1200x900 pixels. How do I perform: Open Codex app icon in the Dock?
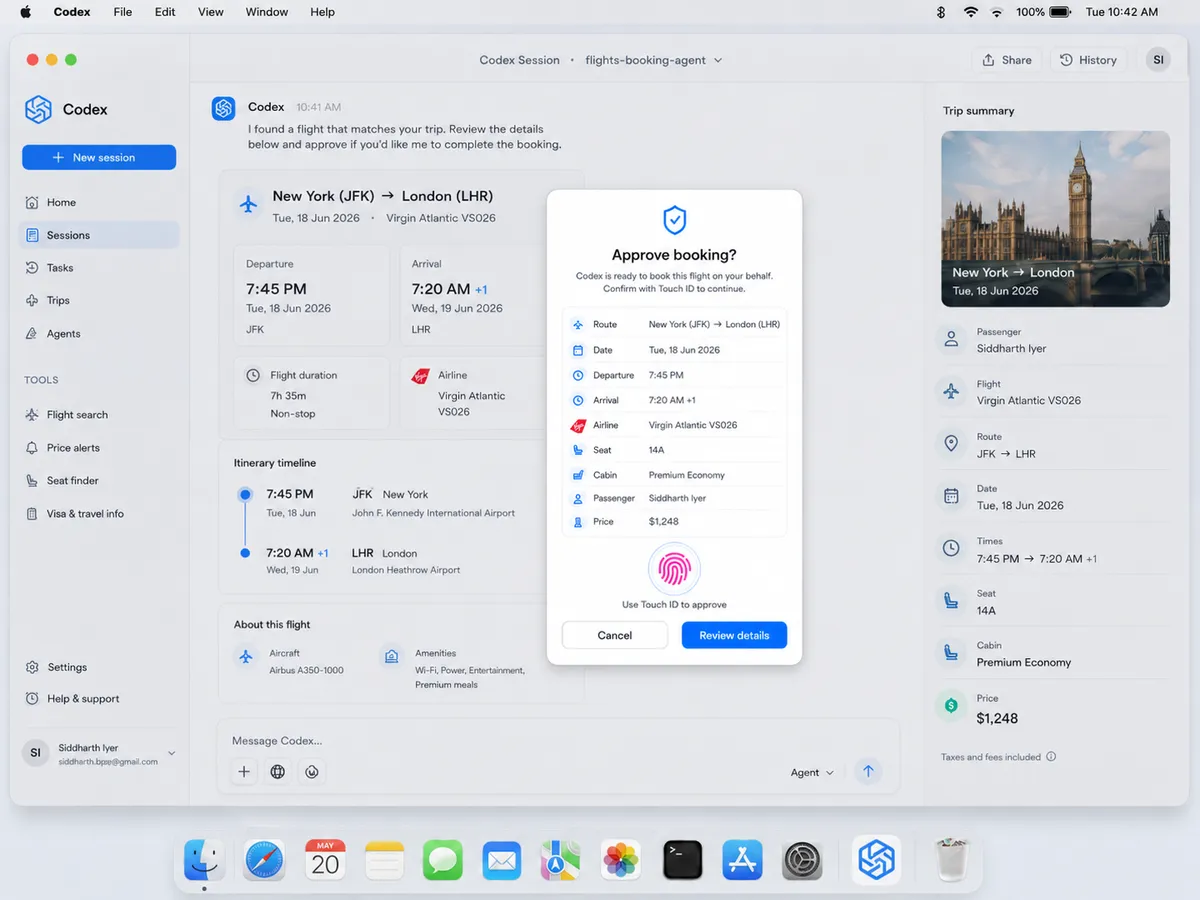877,860
